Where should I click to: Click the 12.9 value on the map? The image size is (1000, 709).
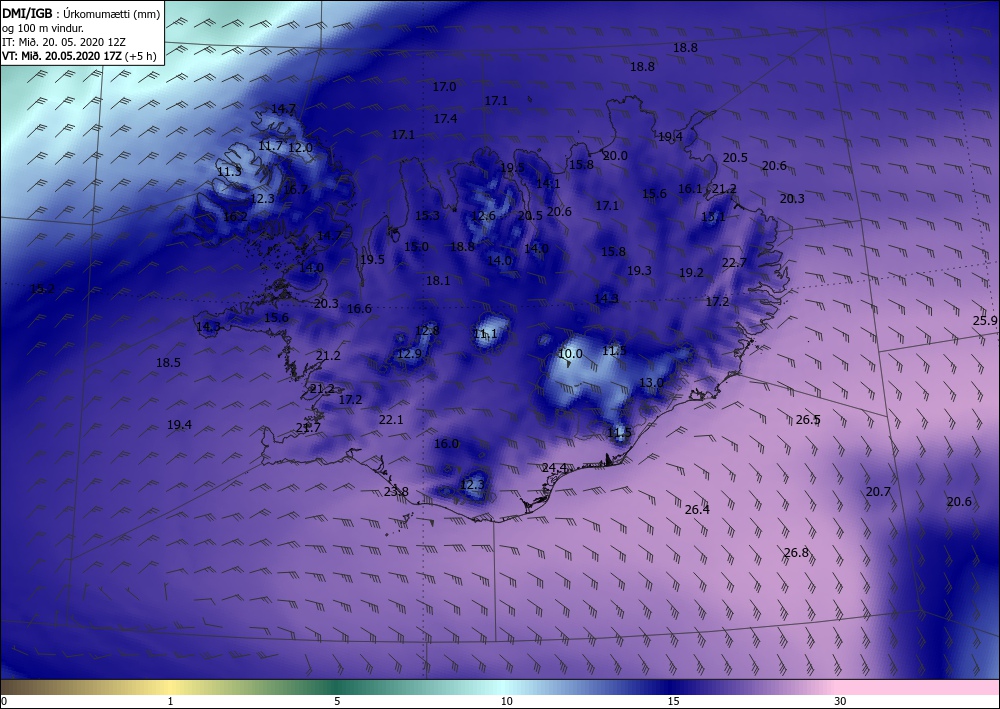click(x=409, y=354)
